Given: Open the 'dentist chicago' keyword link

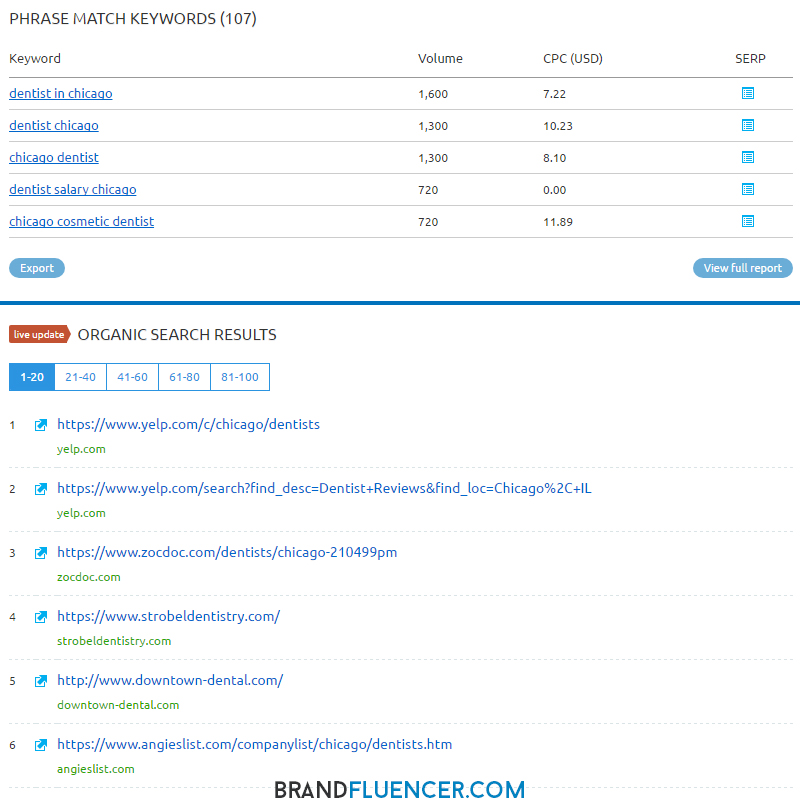Looking at the screenshot, I should [54, 126].
